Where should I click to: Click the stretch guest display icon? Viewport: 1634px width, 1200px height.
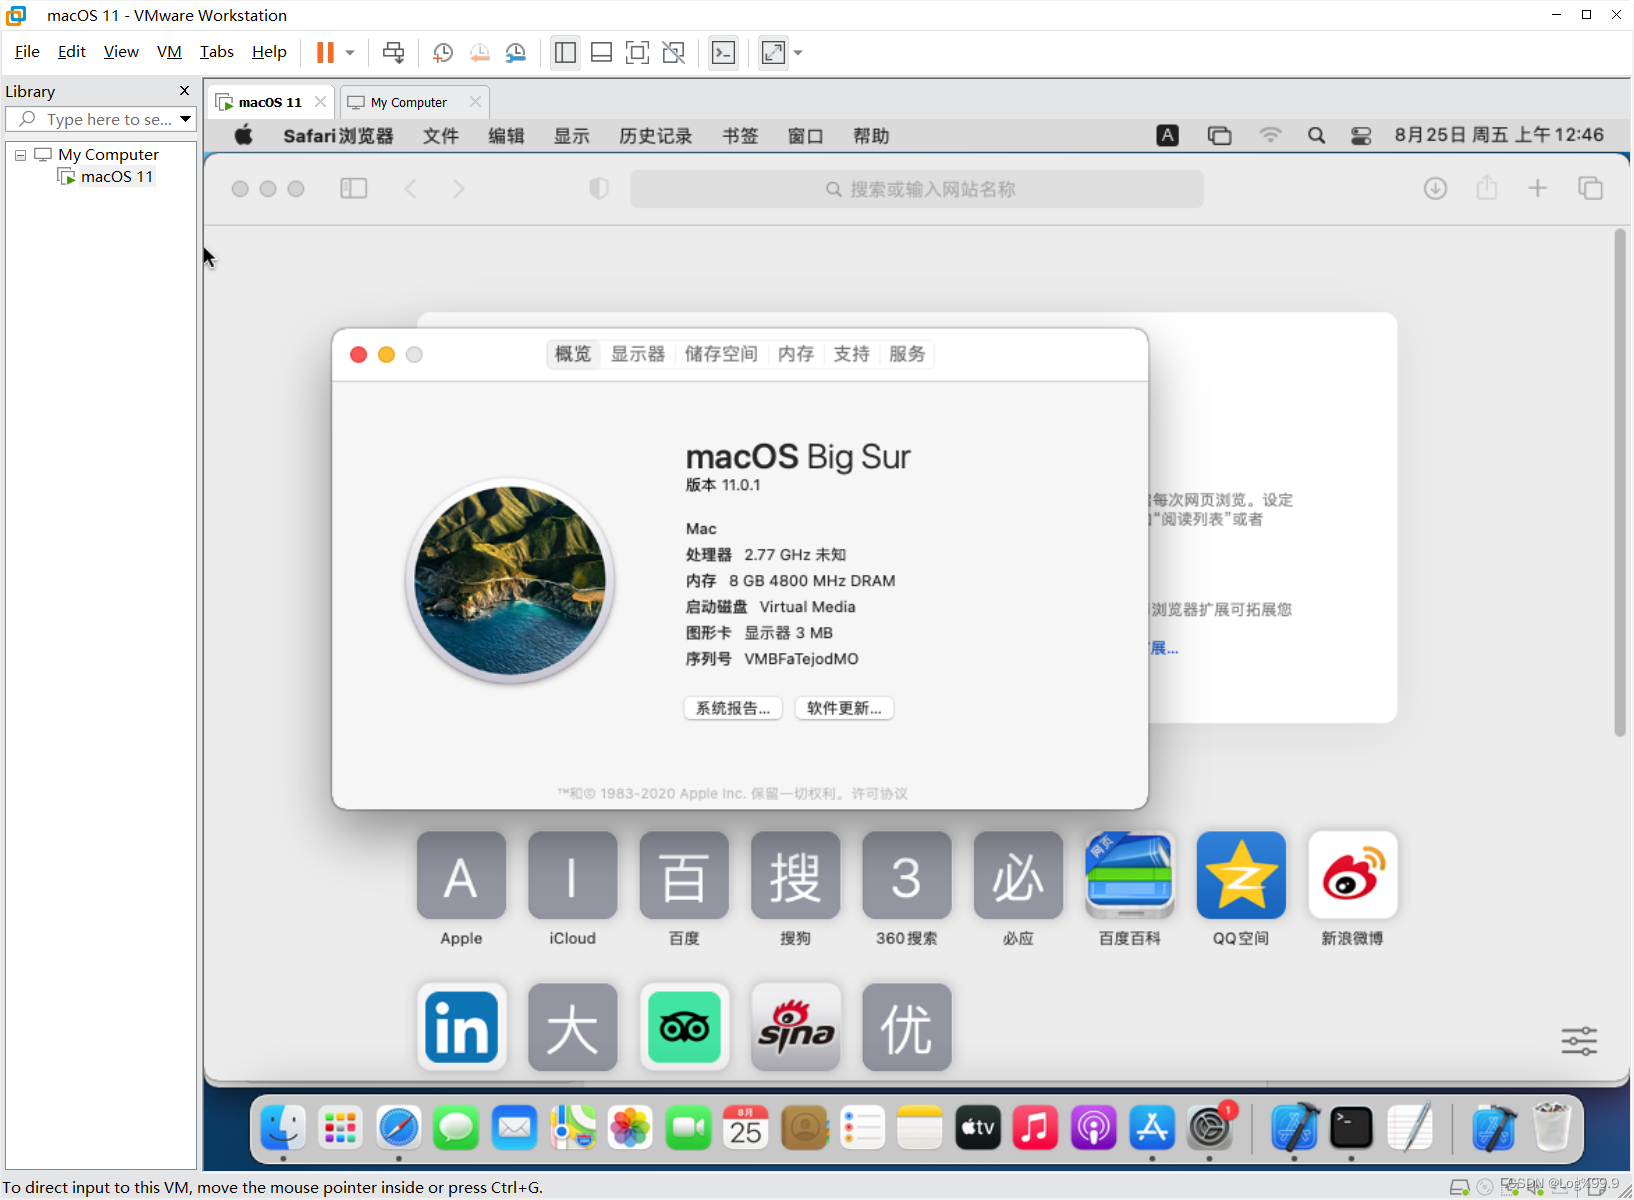tap(773, 52)
